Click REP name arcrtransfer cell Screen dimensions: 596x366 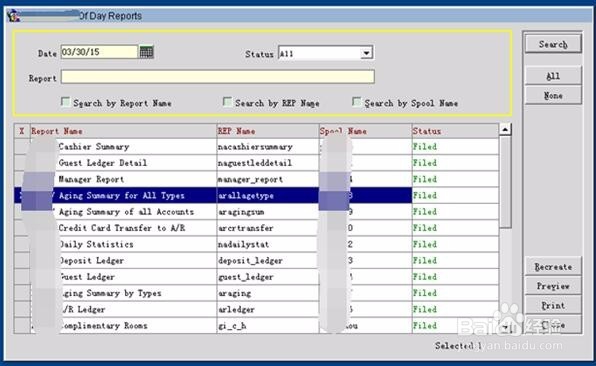coord(268,228)
